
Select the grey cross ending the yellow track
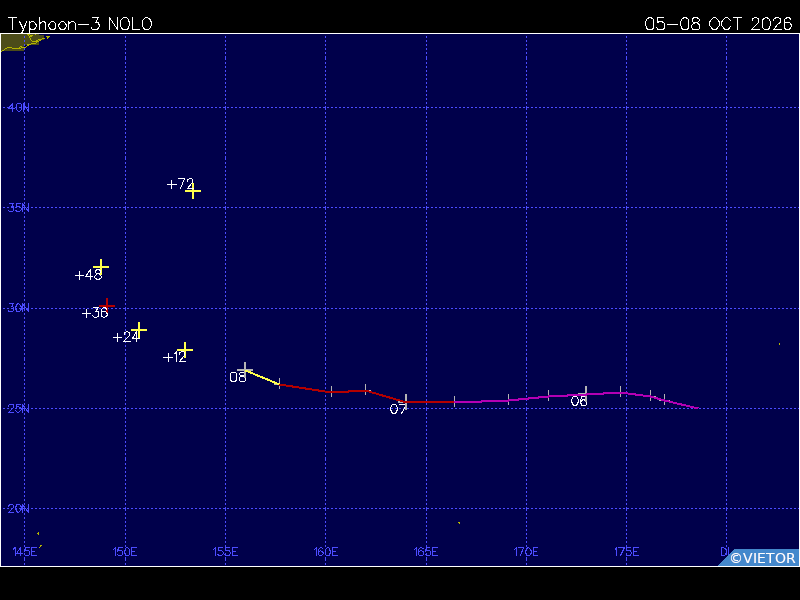pyautogui.click(x=245, y=369)
